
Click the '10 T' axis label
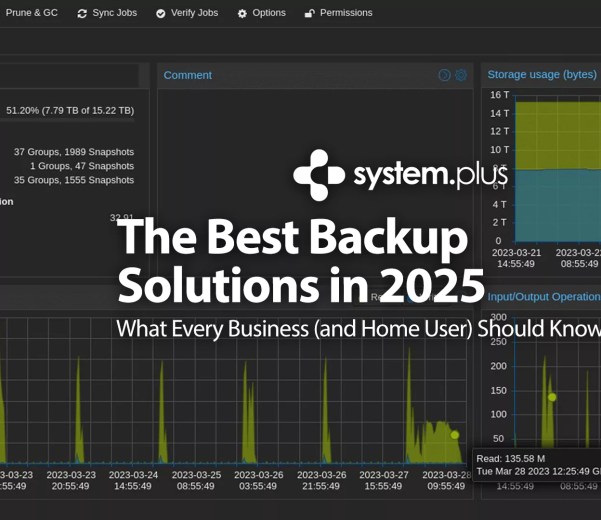pos(500,150)
